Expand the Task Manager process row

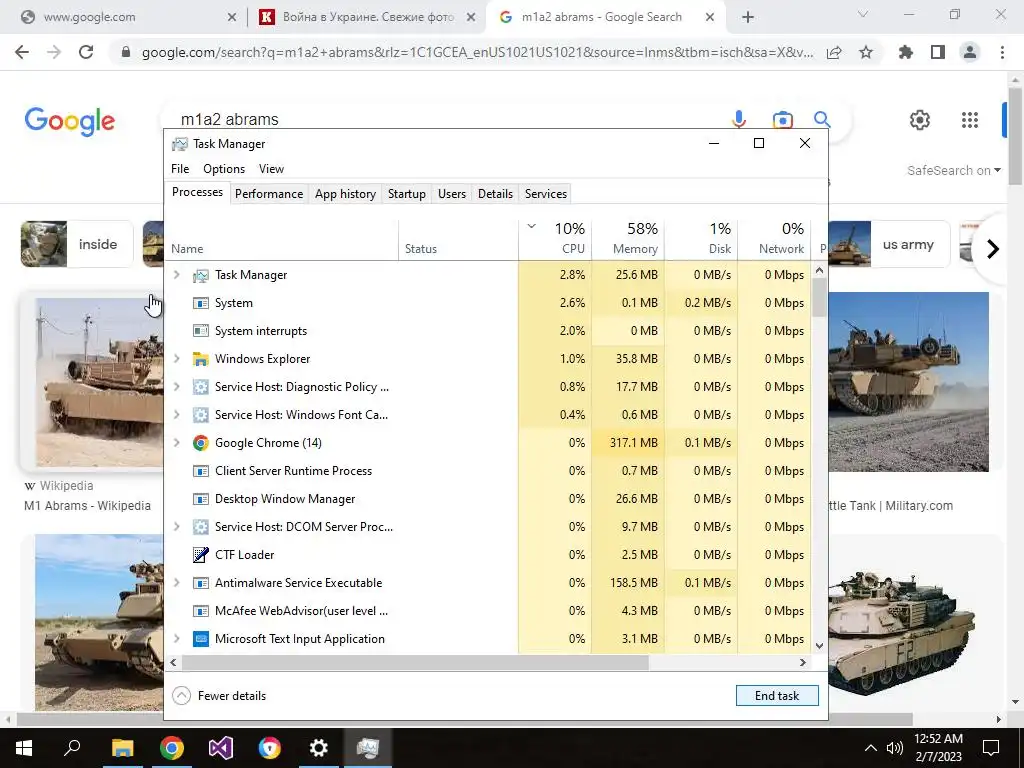click(176, 275)
